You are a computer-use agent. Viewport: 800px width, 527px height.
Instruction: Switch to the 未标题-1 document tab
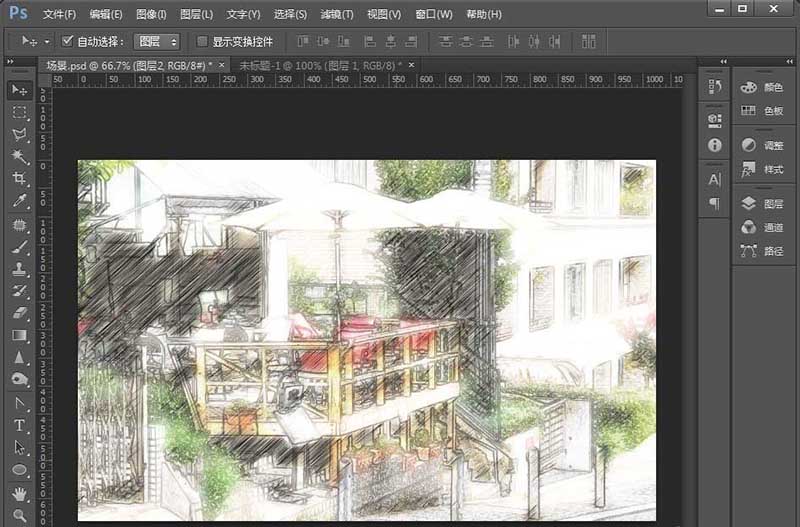[x=320, y=65]
